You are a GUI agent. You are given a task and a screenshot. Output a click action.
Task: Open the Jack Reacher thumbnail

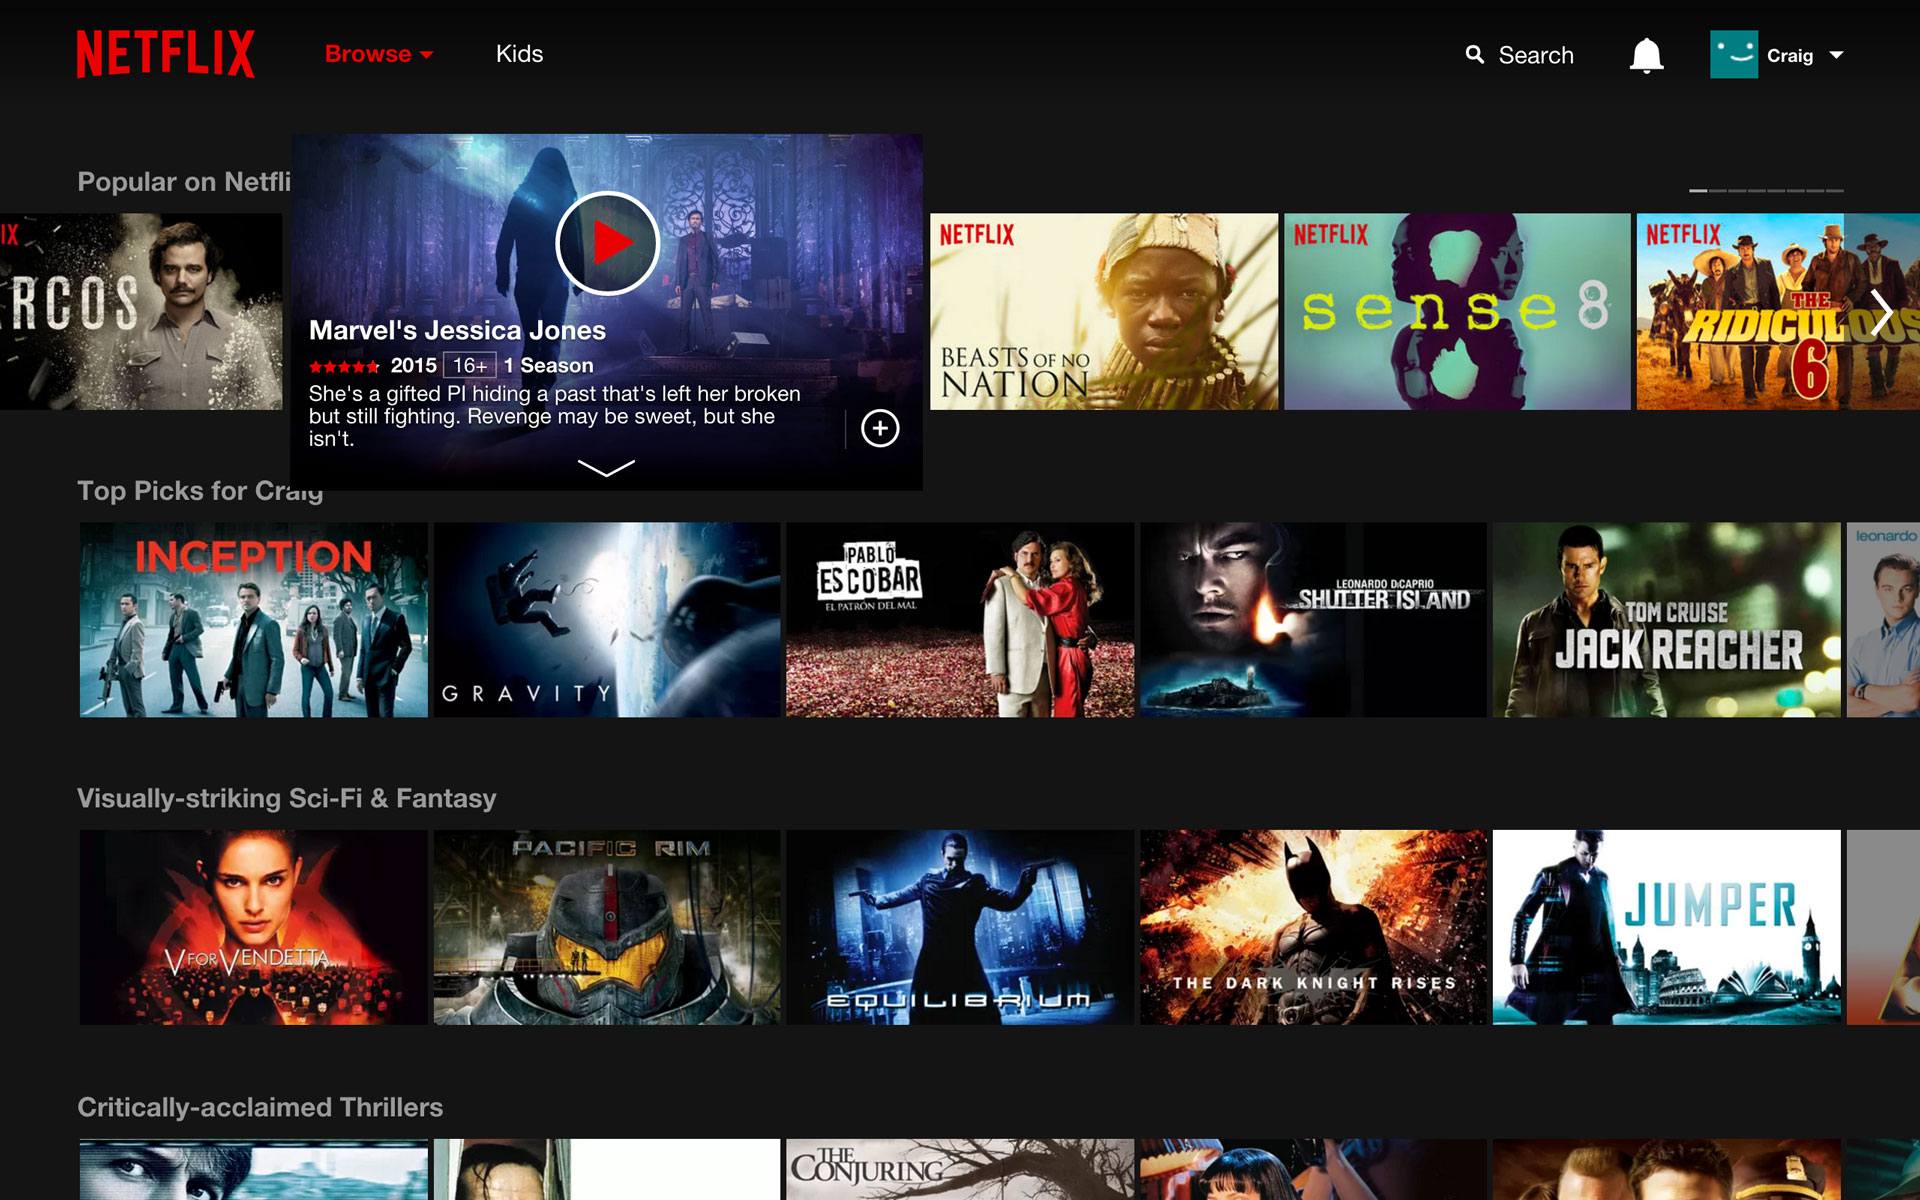click(1667, 620)
